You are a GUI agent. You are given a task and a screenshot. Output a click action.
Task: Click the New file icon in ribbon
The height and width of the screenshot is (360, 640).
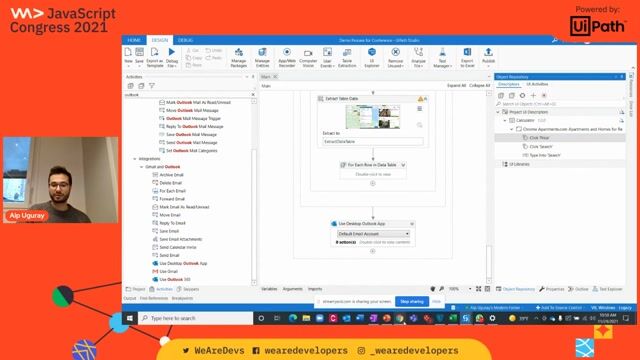coord(128,52)
